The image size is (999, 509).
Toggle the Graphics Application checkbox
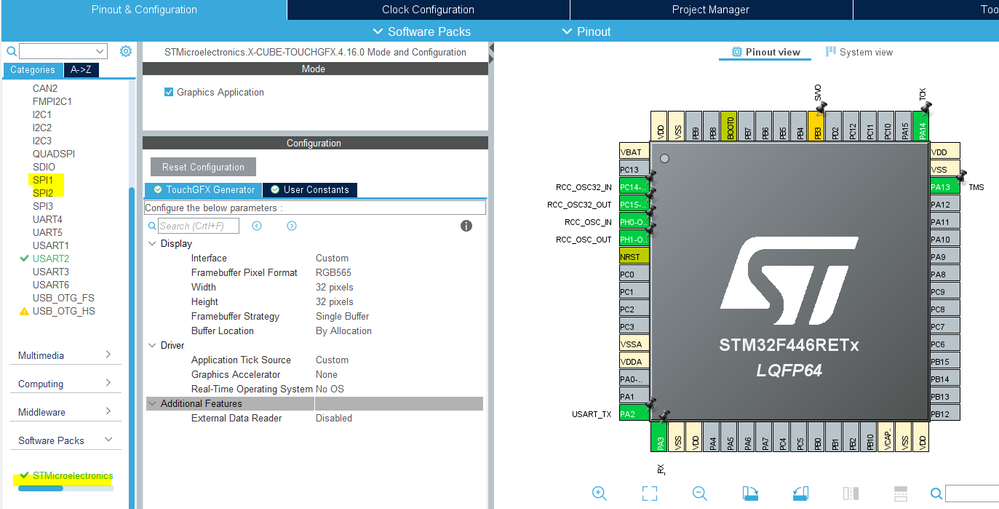(169, 92)
